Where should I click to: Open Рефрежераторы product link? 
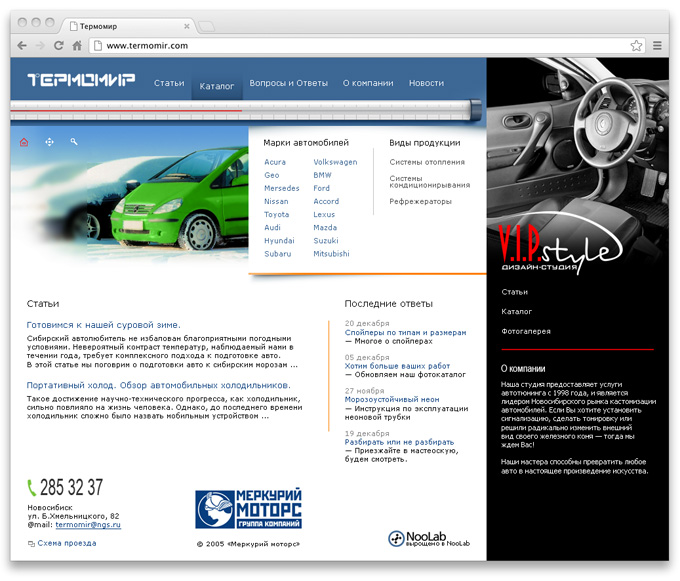point(420,201)
